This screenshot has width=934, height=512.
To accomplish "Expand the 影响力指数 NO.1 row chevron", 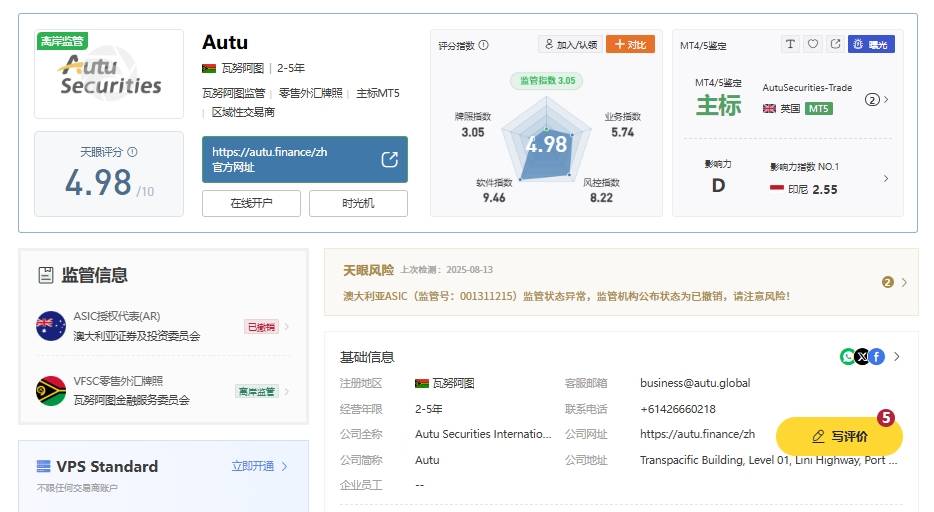I will click(x=886, y=178).
